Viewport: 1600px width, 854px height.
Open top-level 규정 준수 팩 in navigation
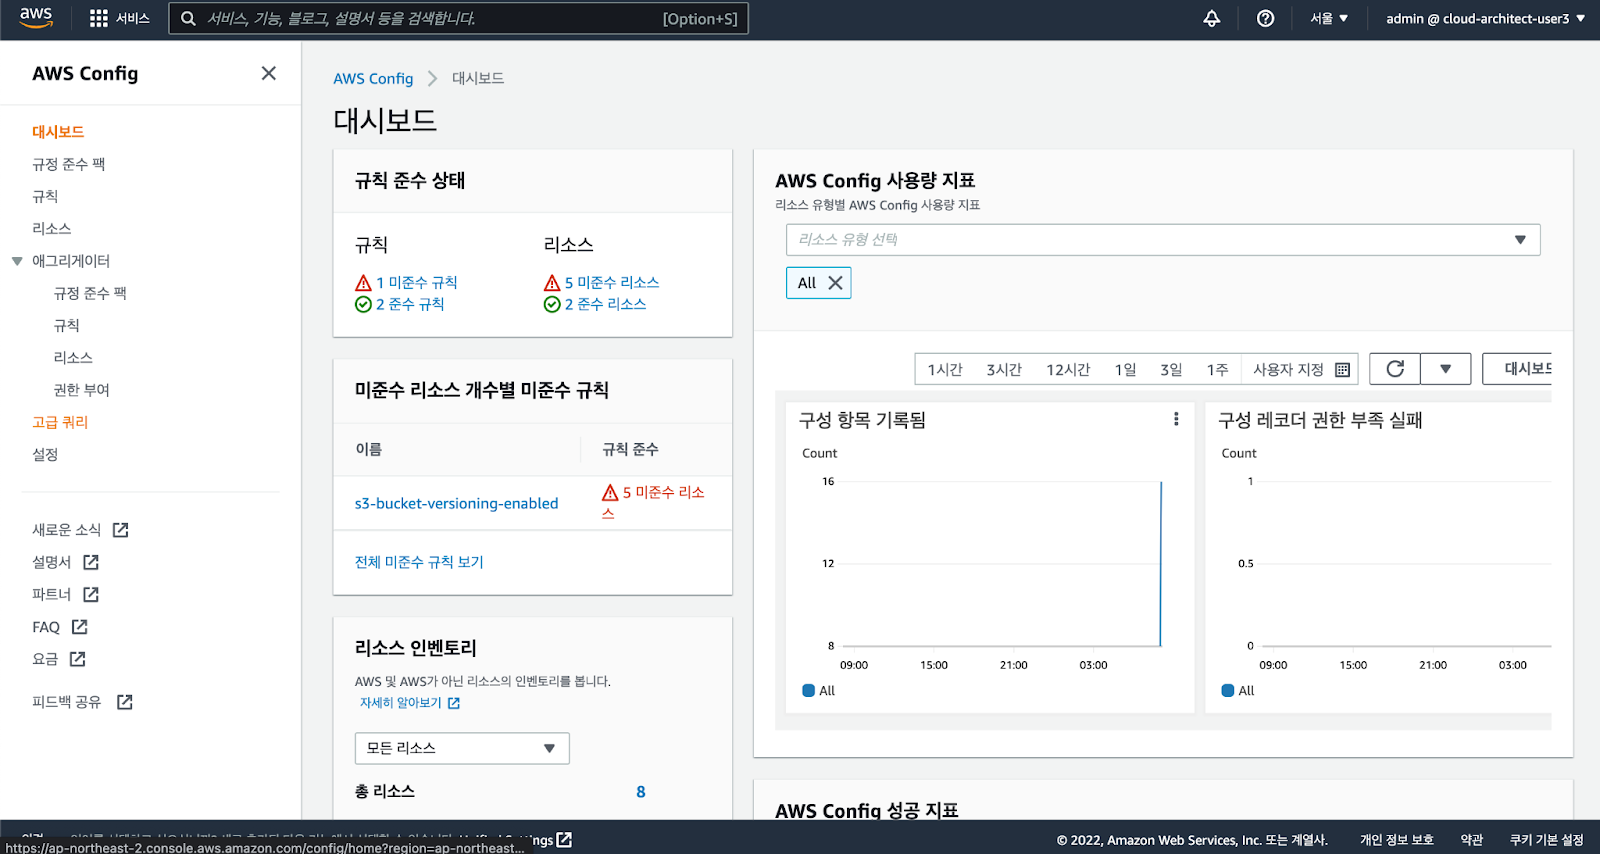[x=69, y=164]
